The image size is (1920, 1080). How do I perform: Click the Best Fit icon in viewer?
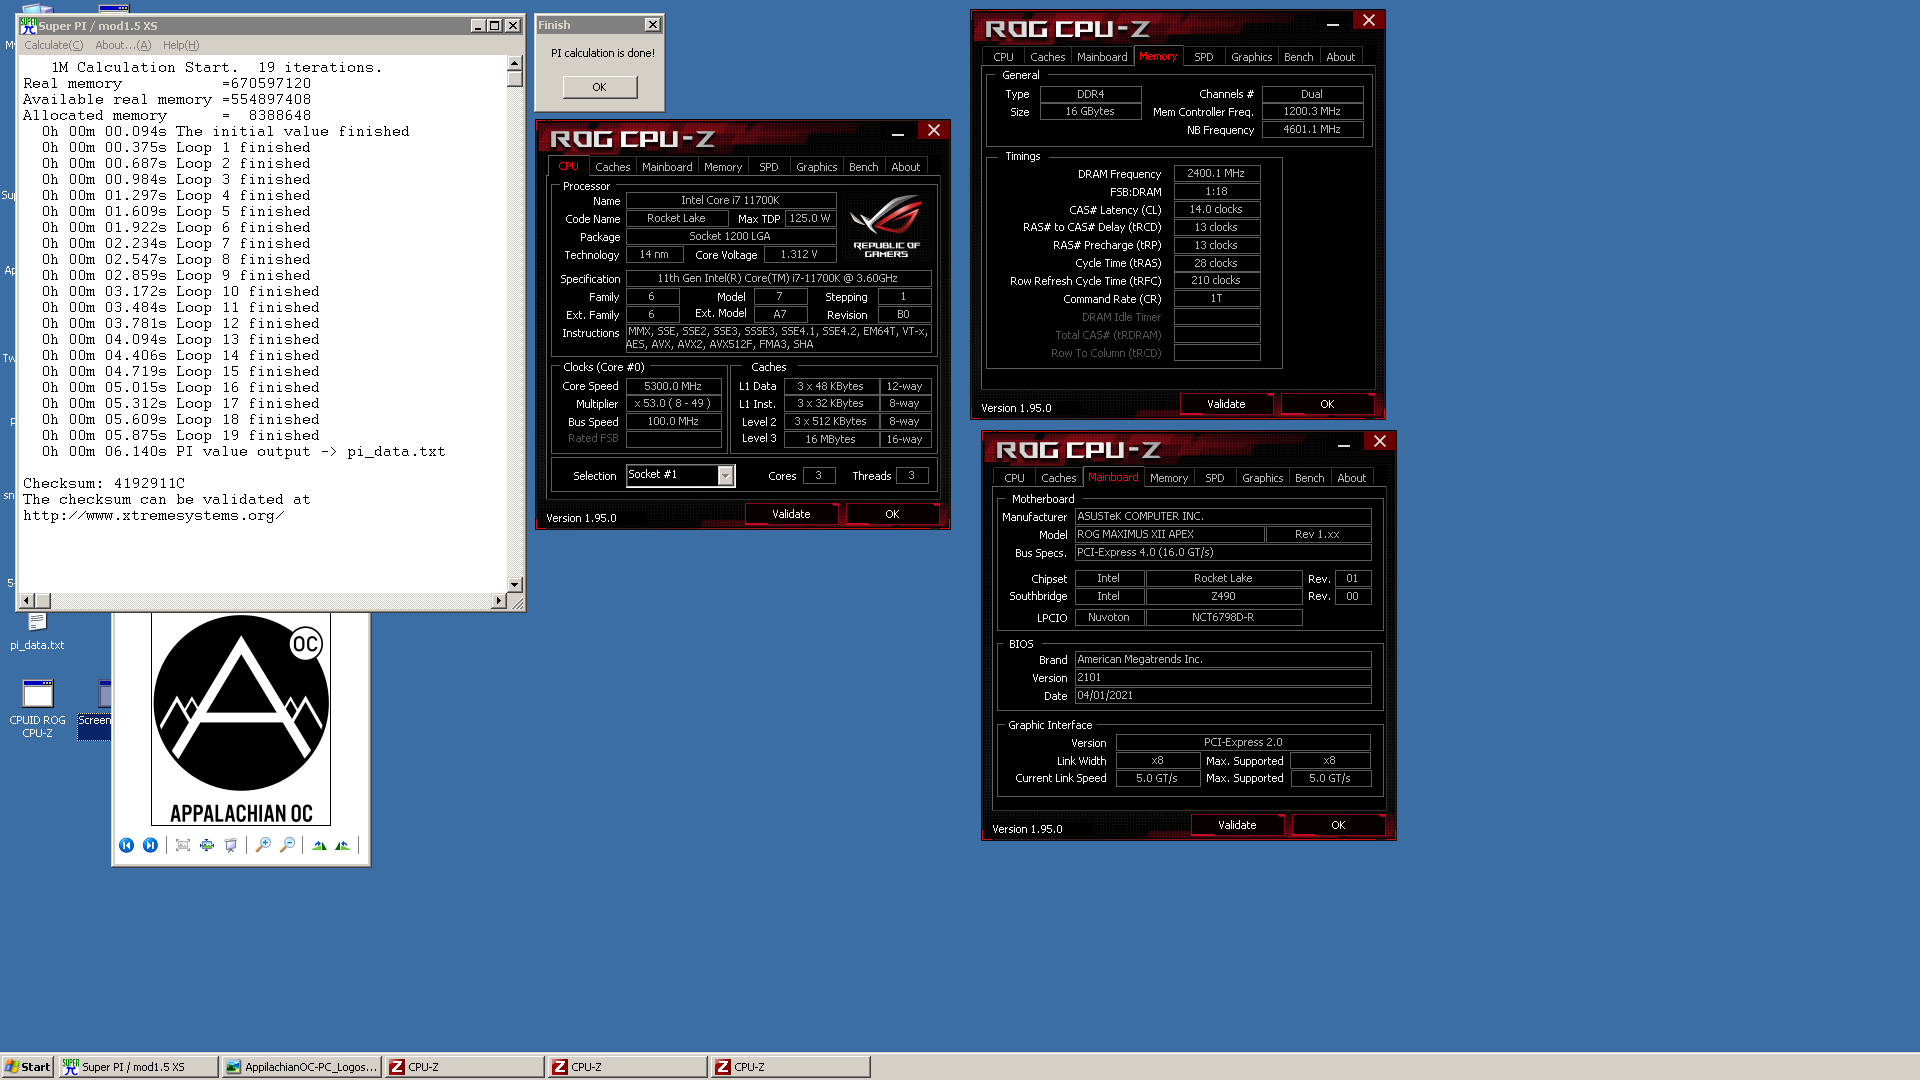tap(183, 845)
